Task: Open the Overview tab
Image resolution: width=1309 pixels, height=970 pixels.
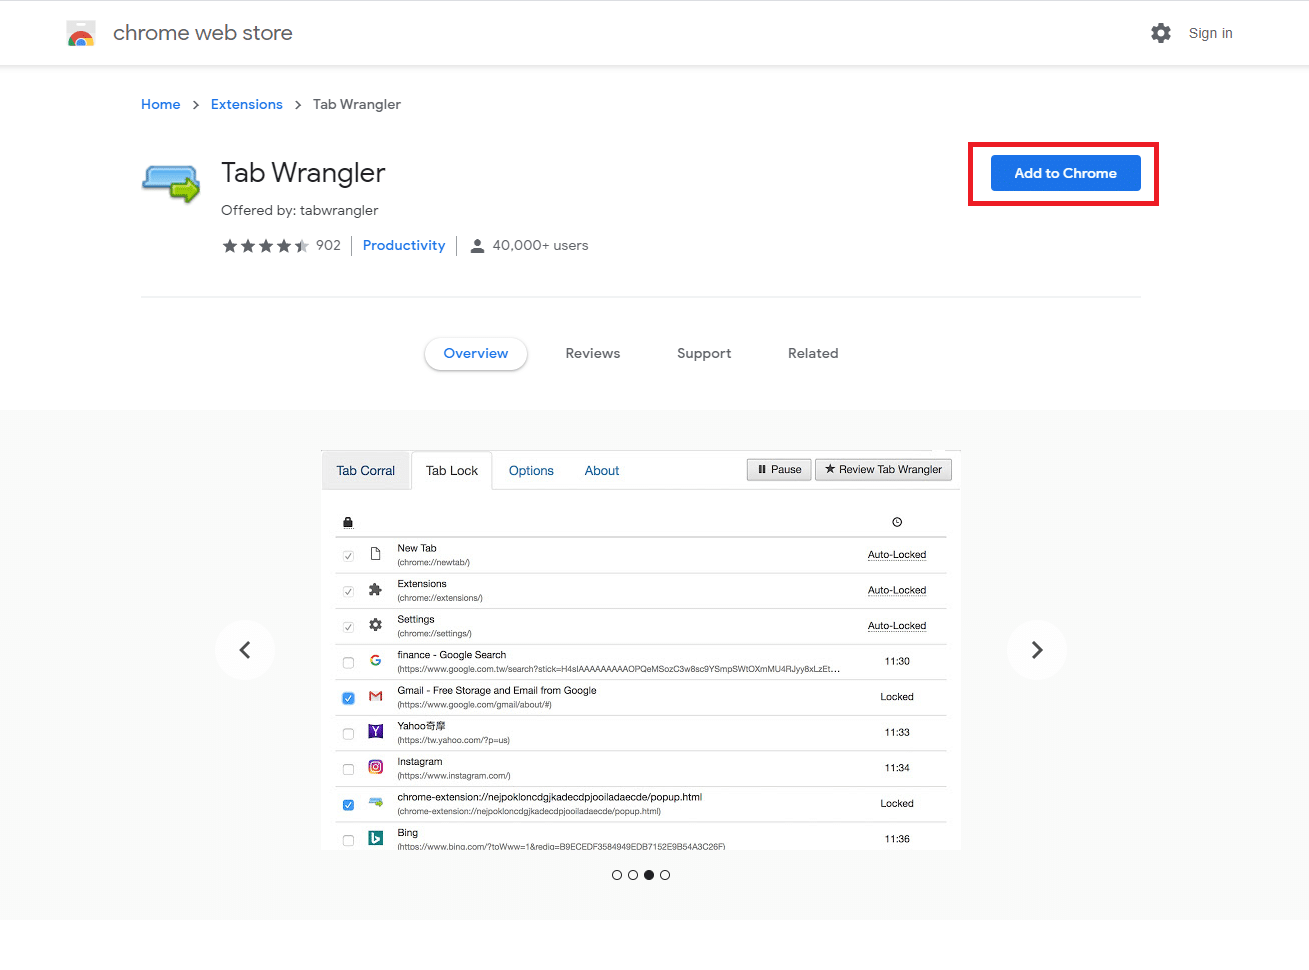Action: (x=476, y=354)
